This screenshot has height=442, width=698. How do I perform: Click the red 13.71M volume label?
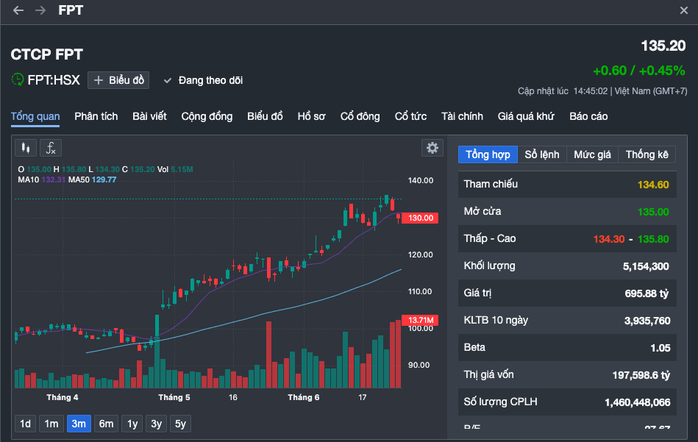(x=420, y=320)
